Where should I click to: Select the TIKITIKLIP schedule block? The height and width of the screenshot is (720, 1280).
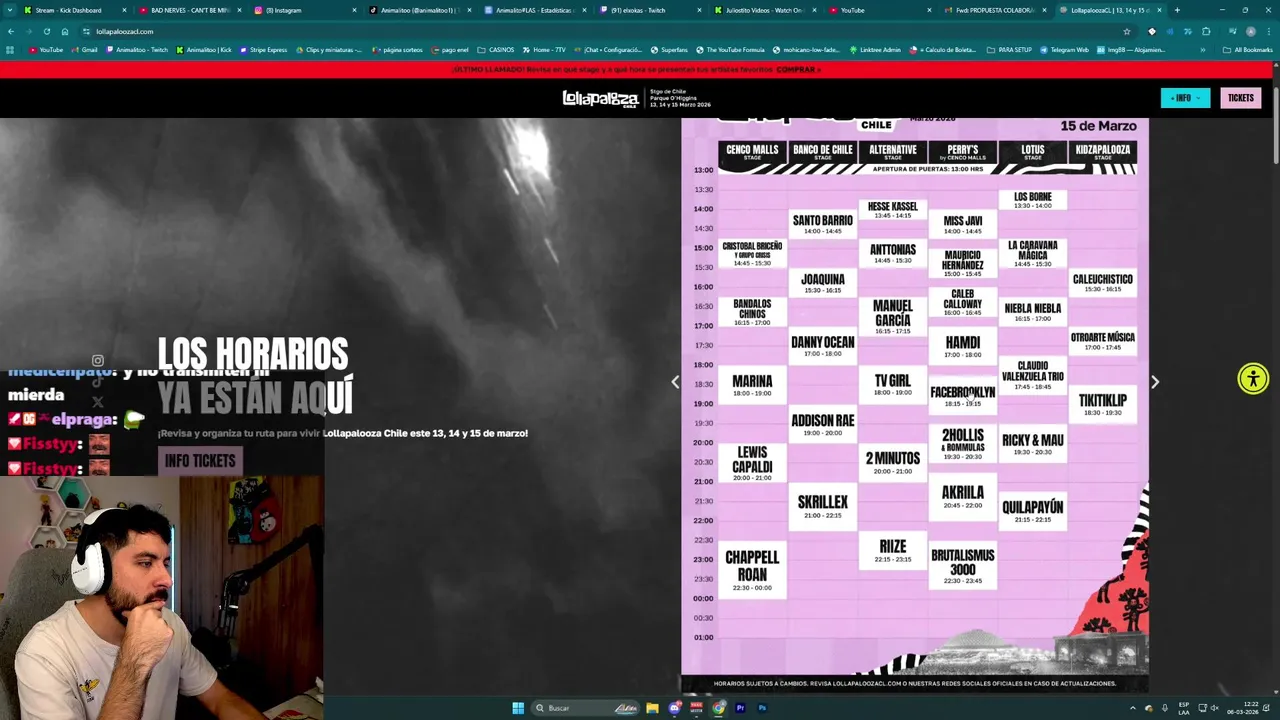pyautogui.click(x=1102, y=404)
